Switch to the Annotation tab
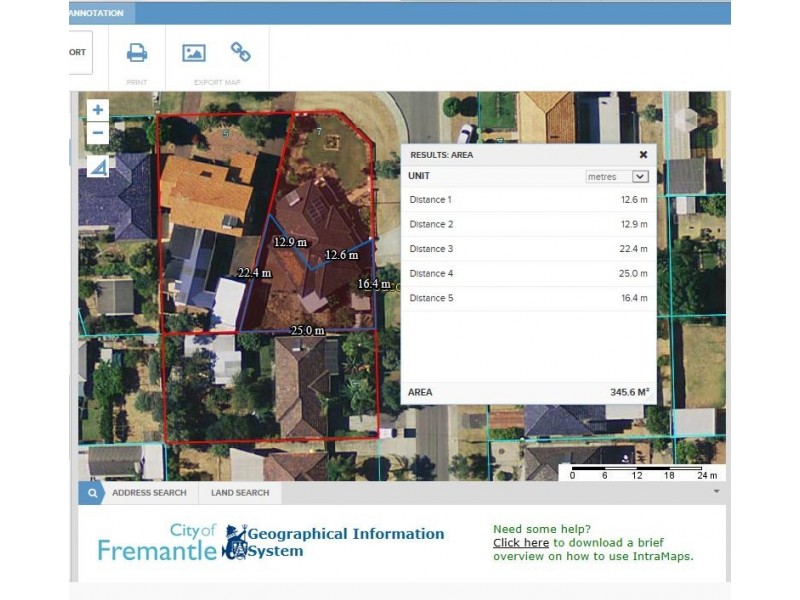The width and height of the screenshot is (800, 600). [98, 13]
